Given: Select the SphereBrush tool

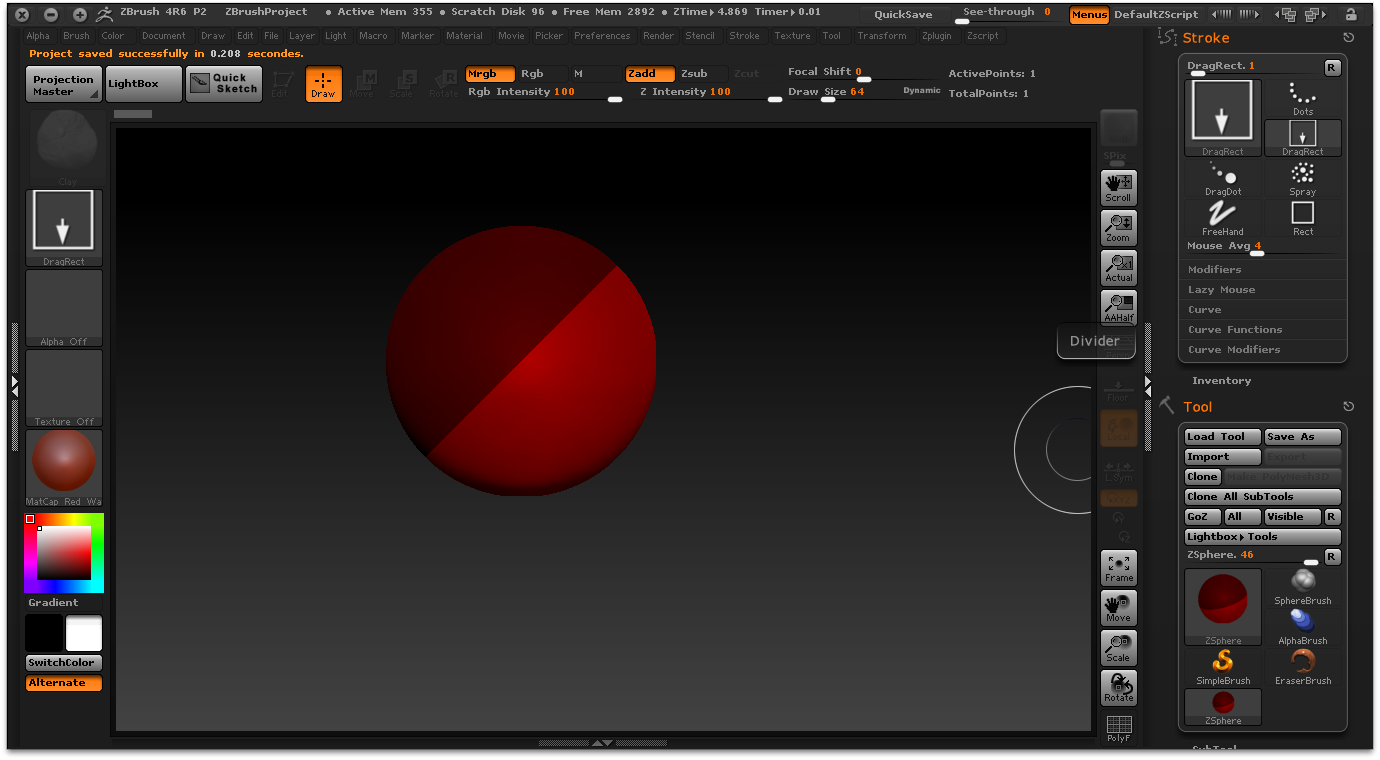Looking at the screenshot, I should coord(1302,588).
